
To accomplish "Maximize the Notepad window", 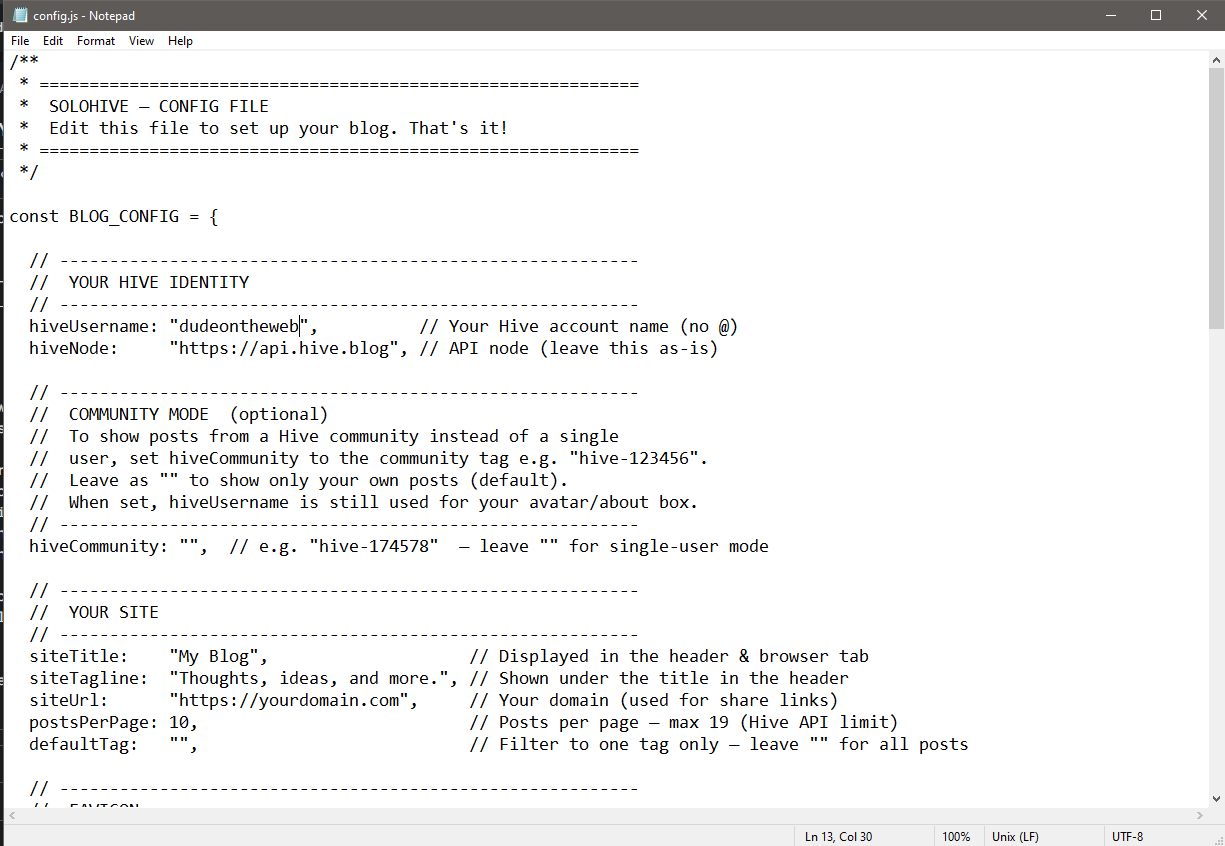I will point(1155,15).
